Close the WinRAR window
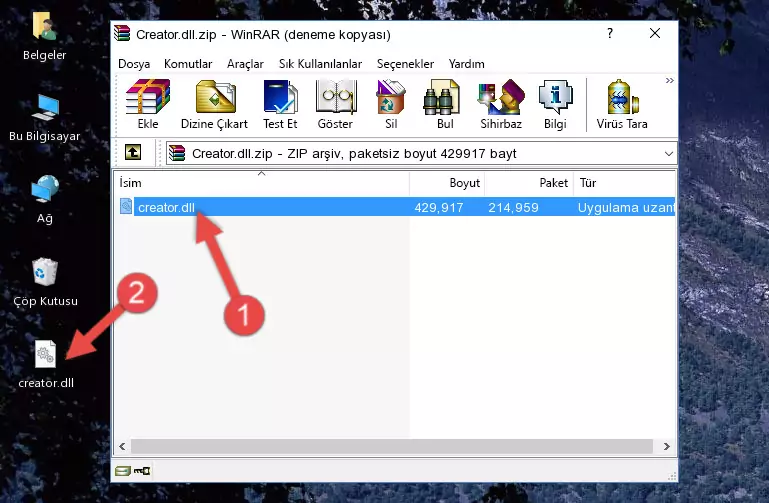Screen dimensions: 769x503 click(655, 33)
